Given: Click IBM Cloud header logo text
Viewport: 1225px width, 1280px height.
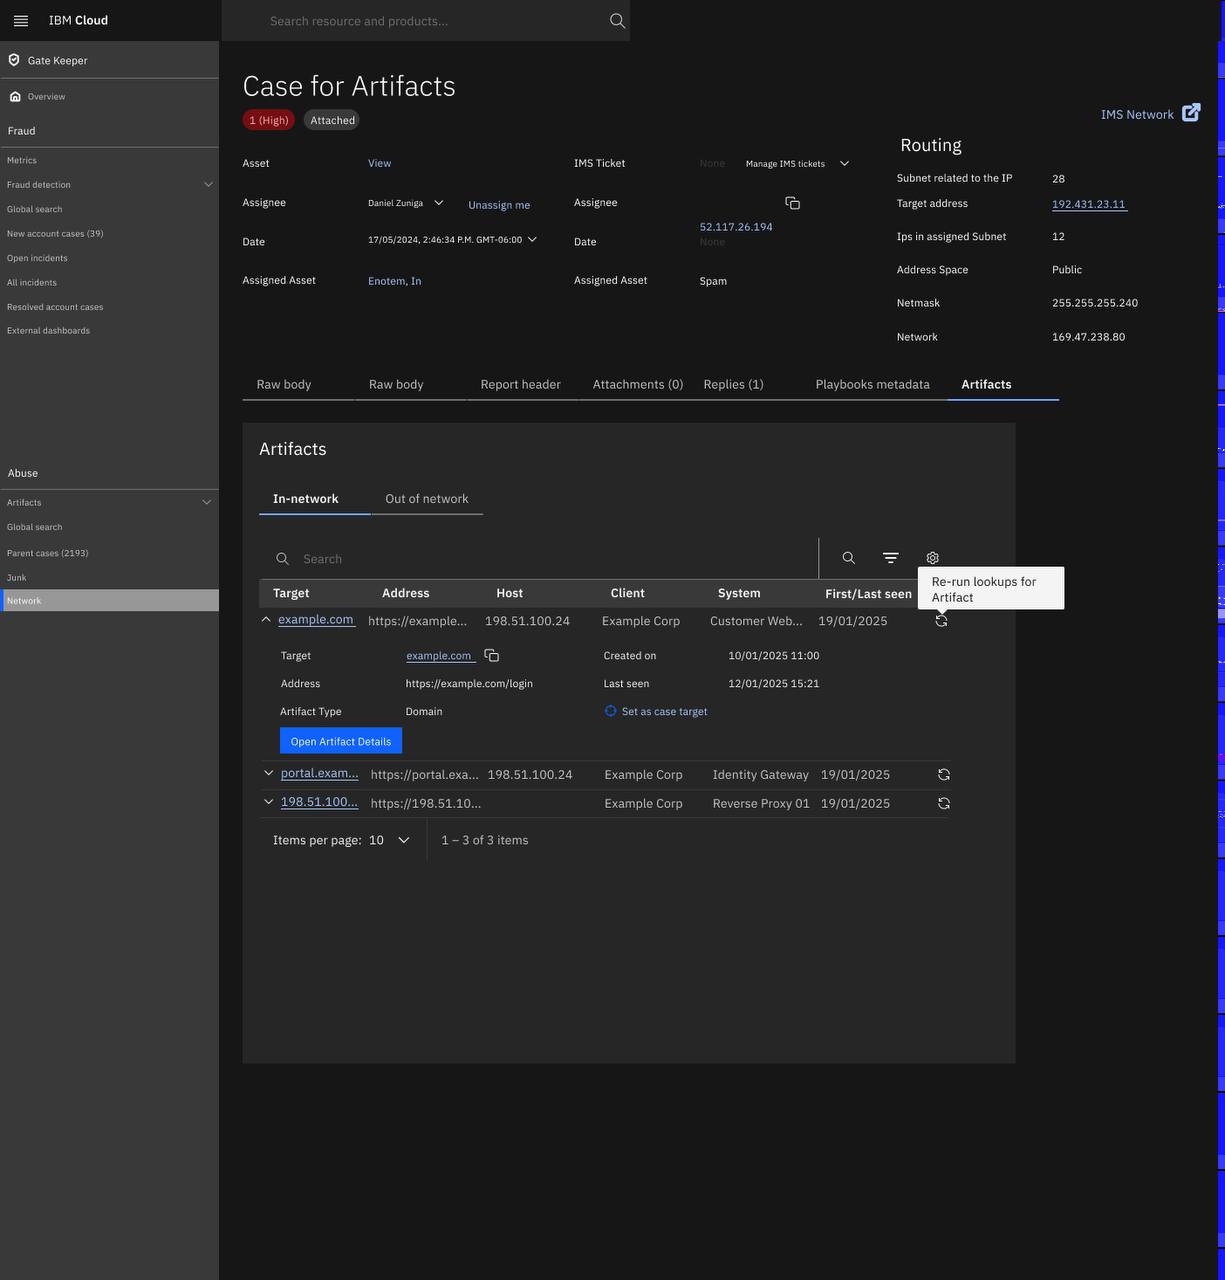Looking at the screenshot, I should pos(78,20).
